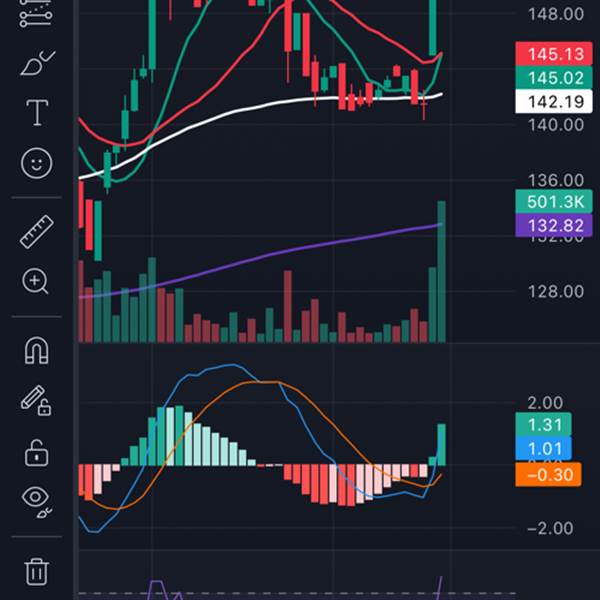Screen dimensions: 600x600
Task: Open the prediction and patterns tool at top
Action: [x=36, y=13]
